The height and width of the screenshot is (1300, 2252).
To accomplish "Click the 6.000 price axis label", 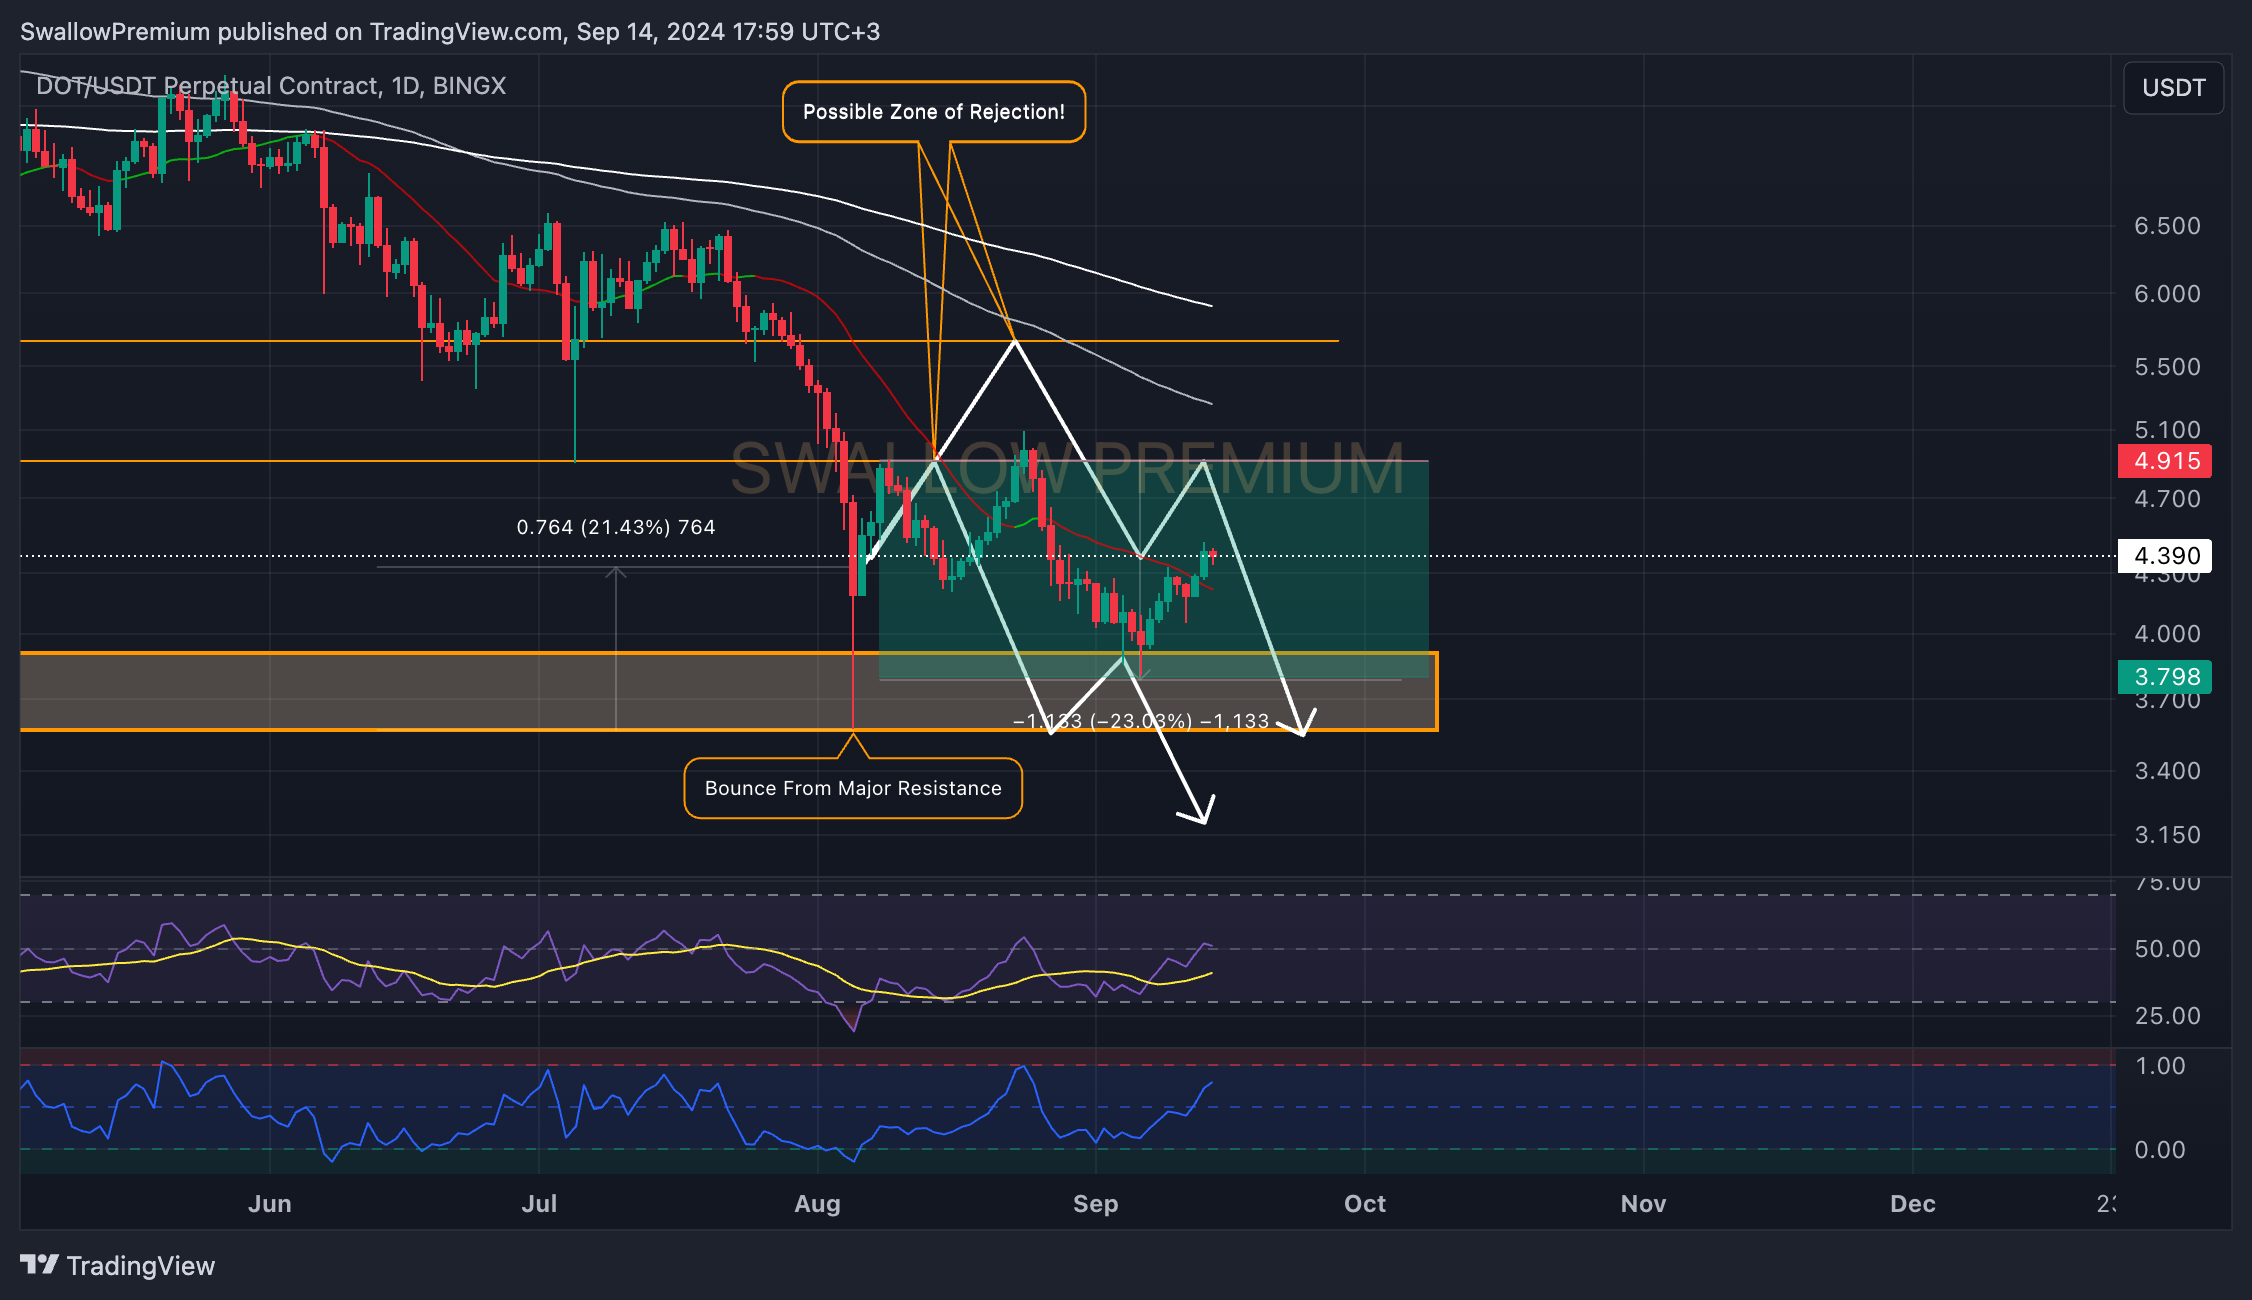I will (x=2167, y=294).
